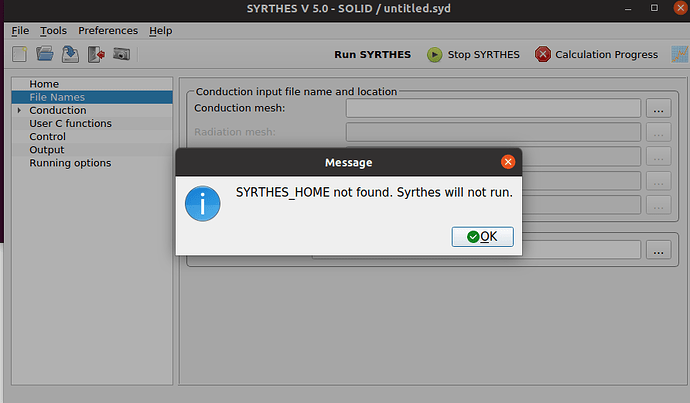Open the Tools menu
The height and width of the screenshot is (403, 690).
pos(53,31)
